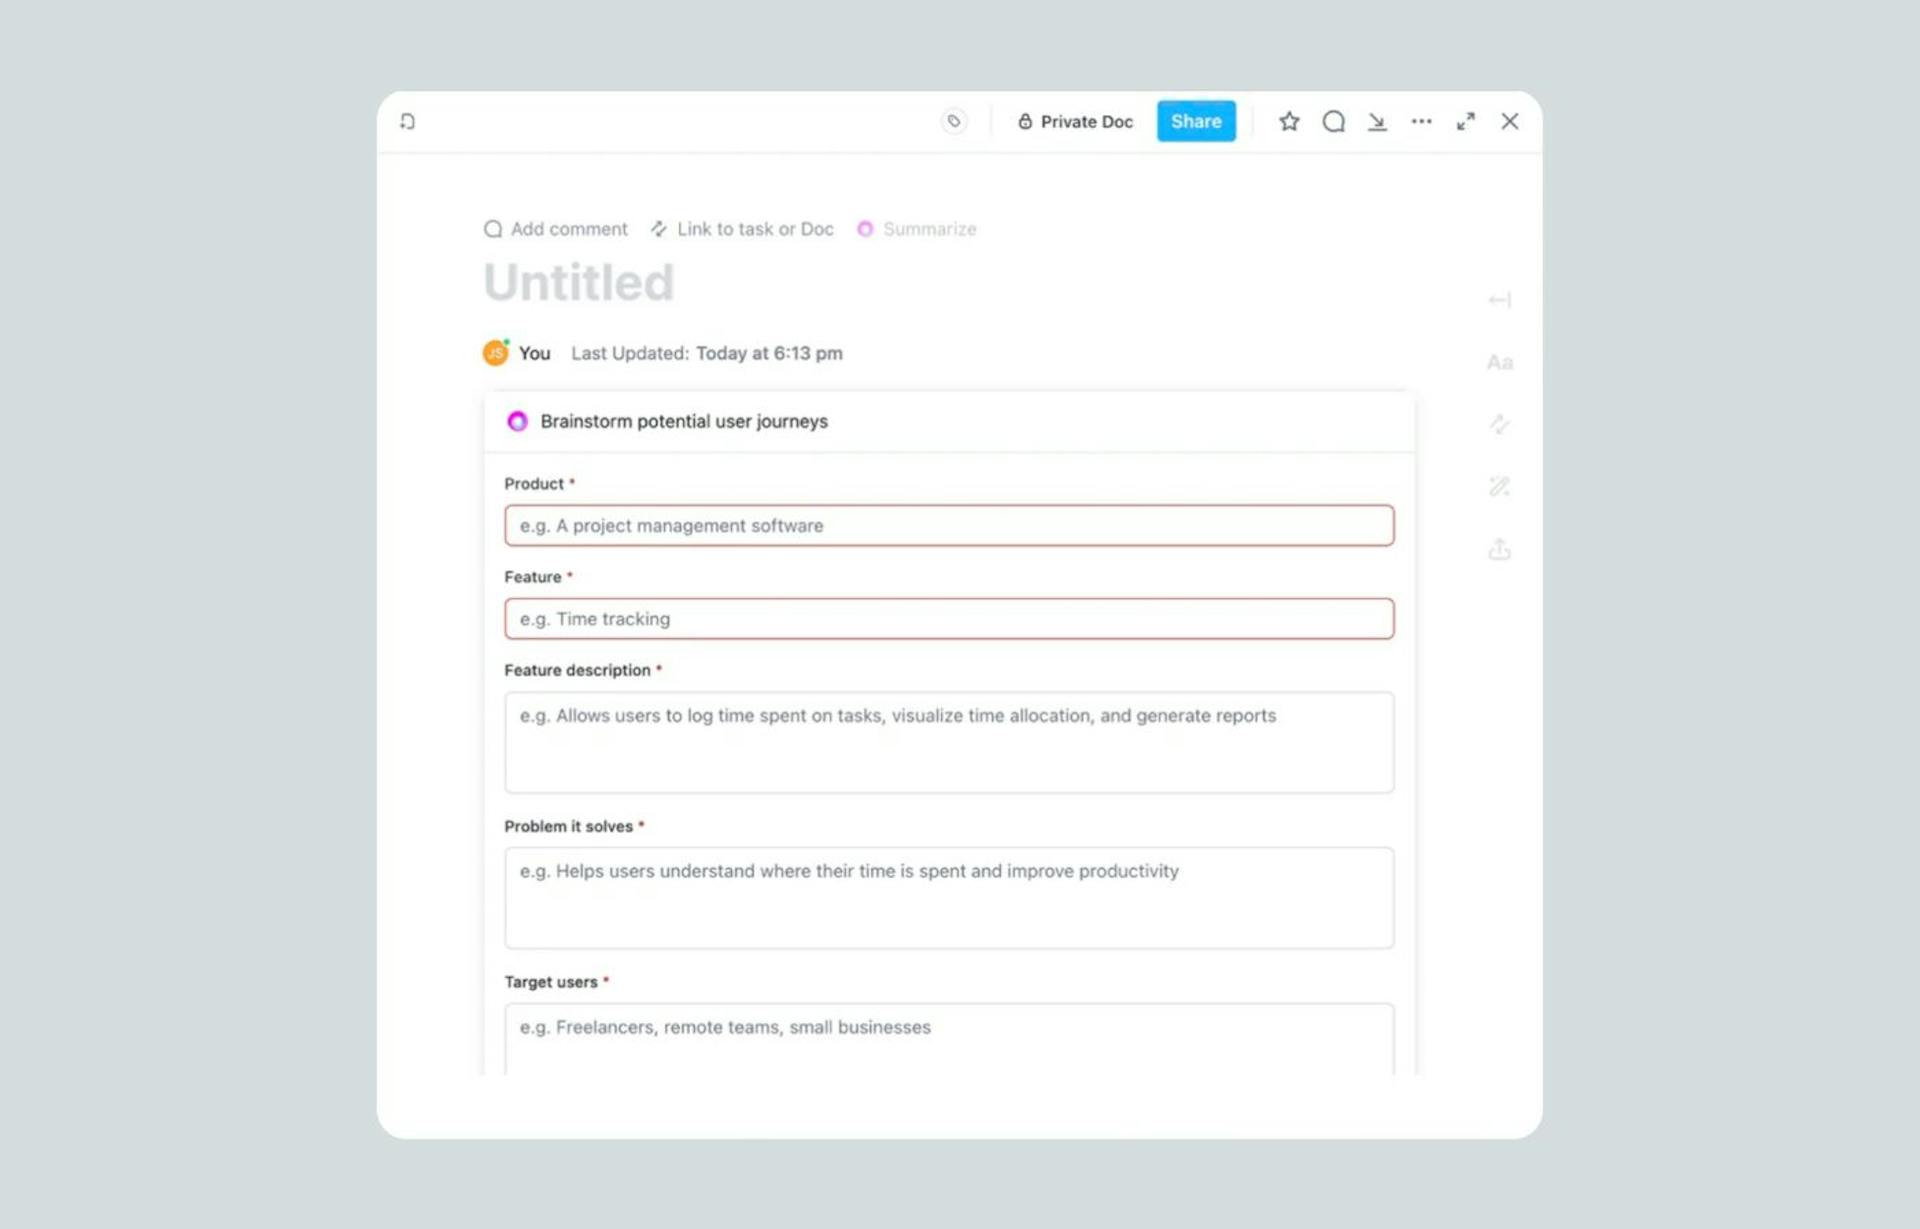Click the collapse sidebar arrow icon

(1499, 300)
